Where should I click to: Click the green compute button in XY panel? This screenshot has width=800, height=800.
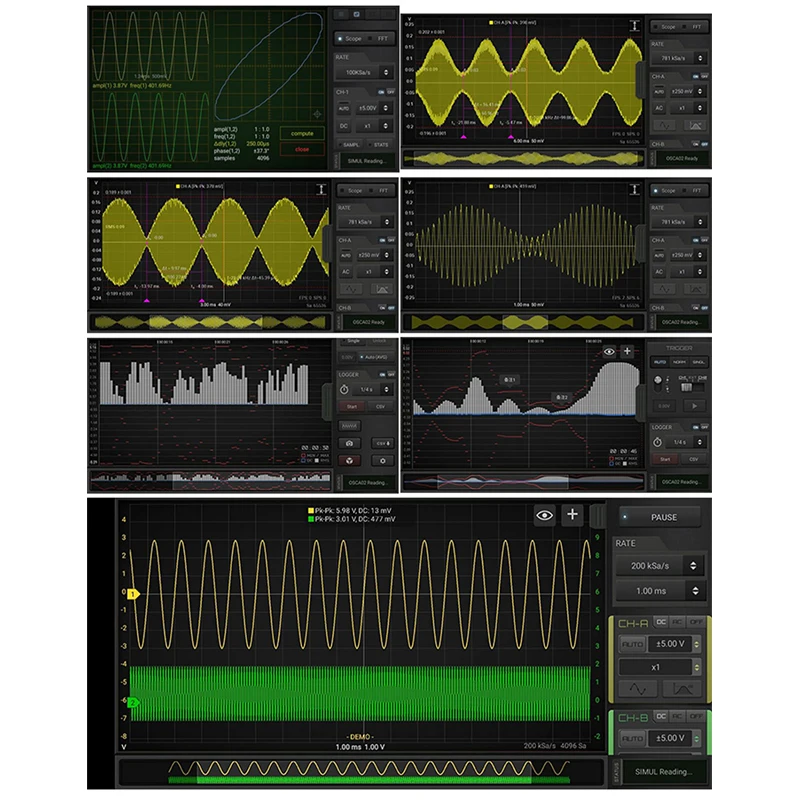[x=302, y=134]
